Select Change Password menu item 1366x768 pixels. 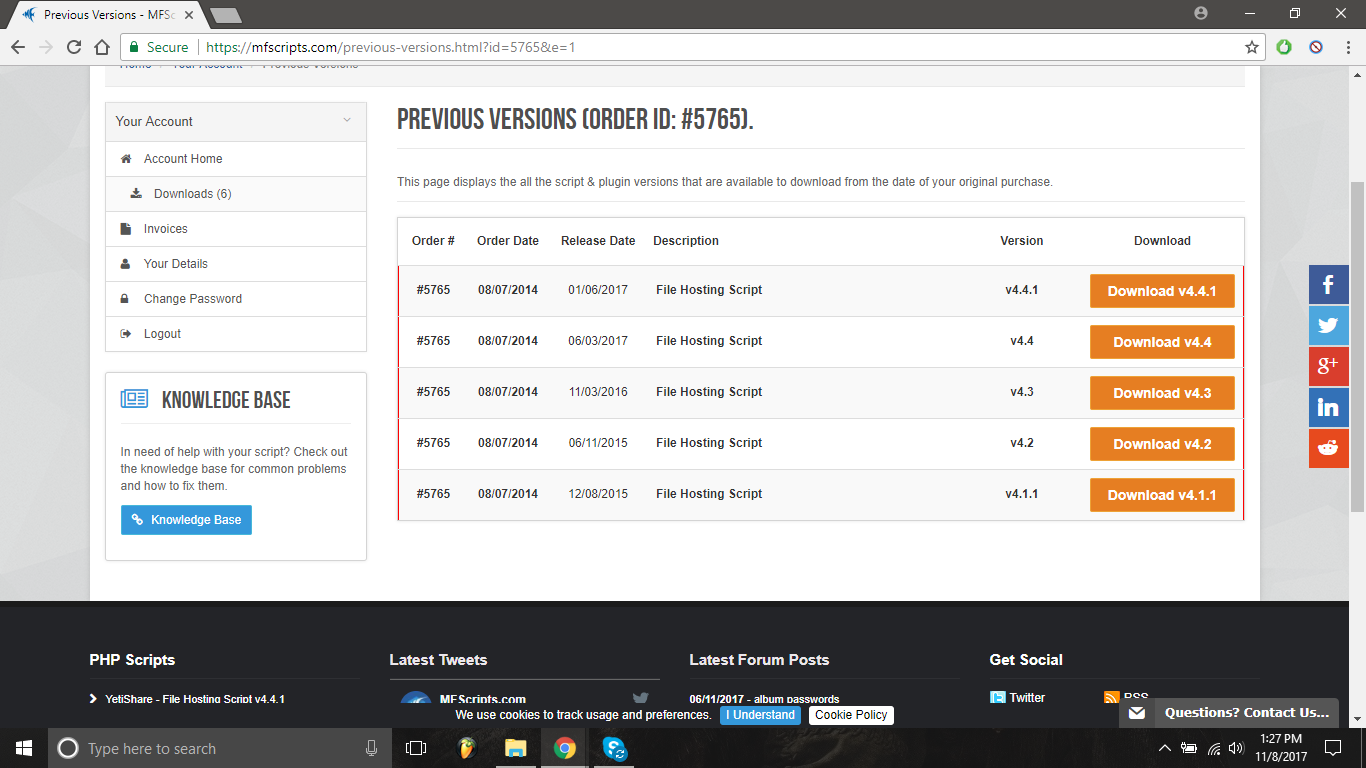192,299
